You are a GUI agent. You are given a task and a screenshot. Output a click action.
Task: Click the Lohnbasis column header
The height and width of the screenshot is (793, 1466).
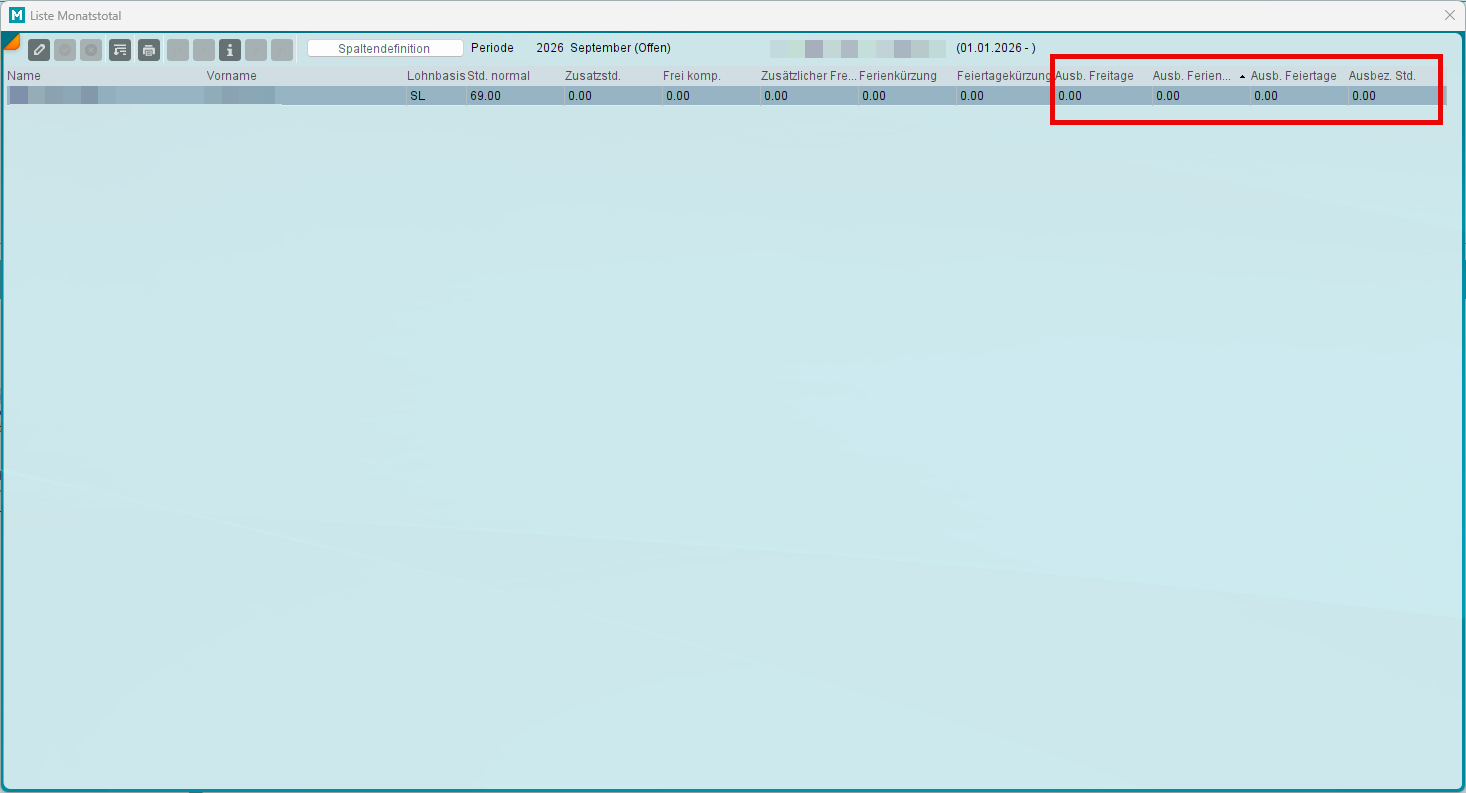[436, 76]
